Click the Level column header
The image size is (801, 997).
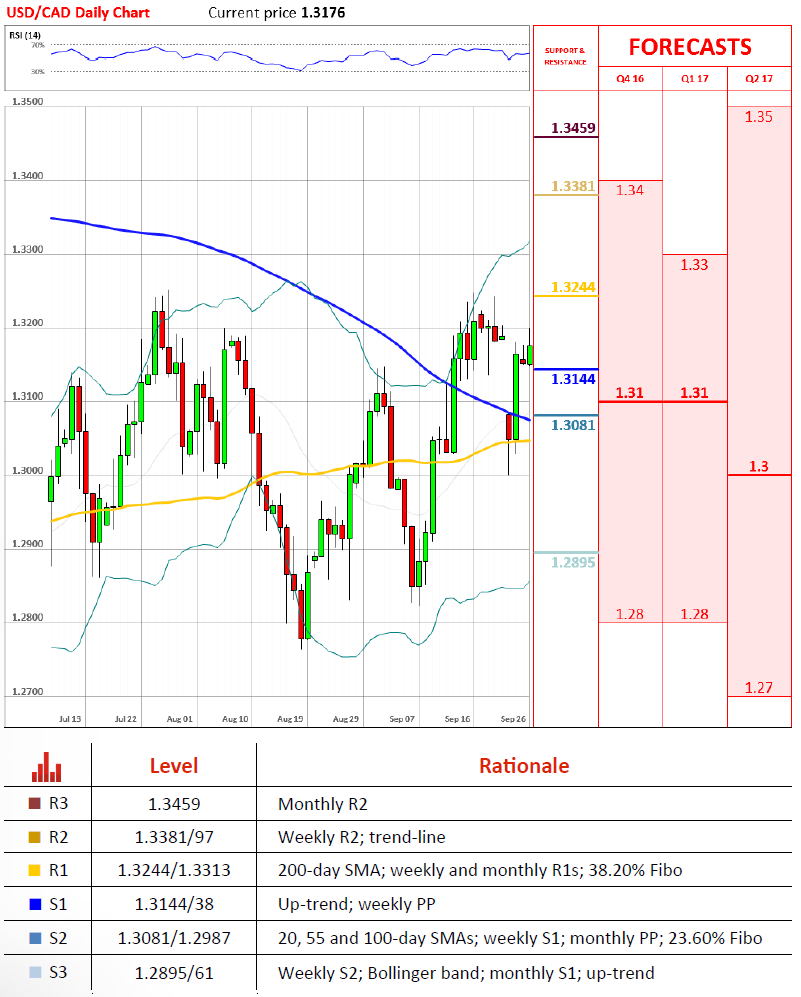pos(174,766)
